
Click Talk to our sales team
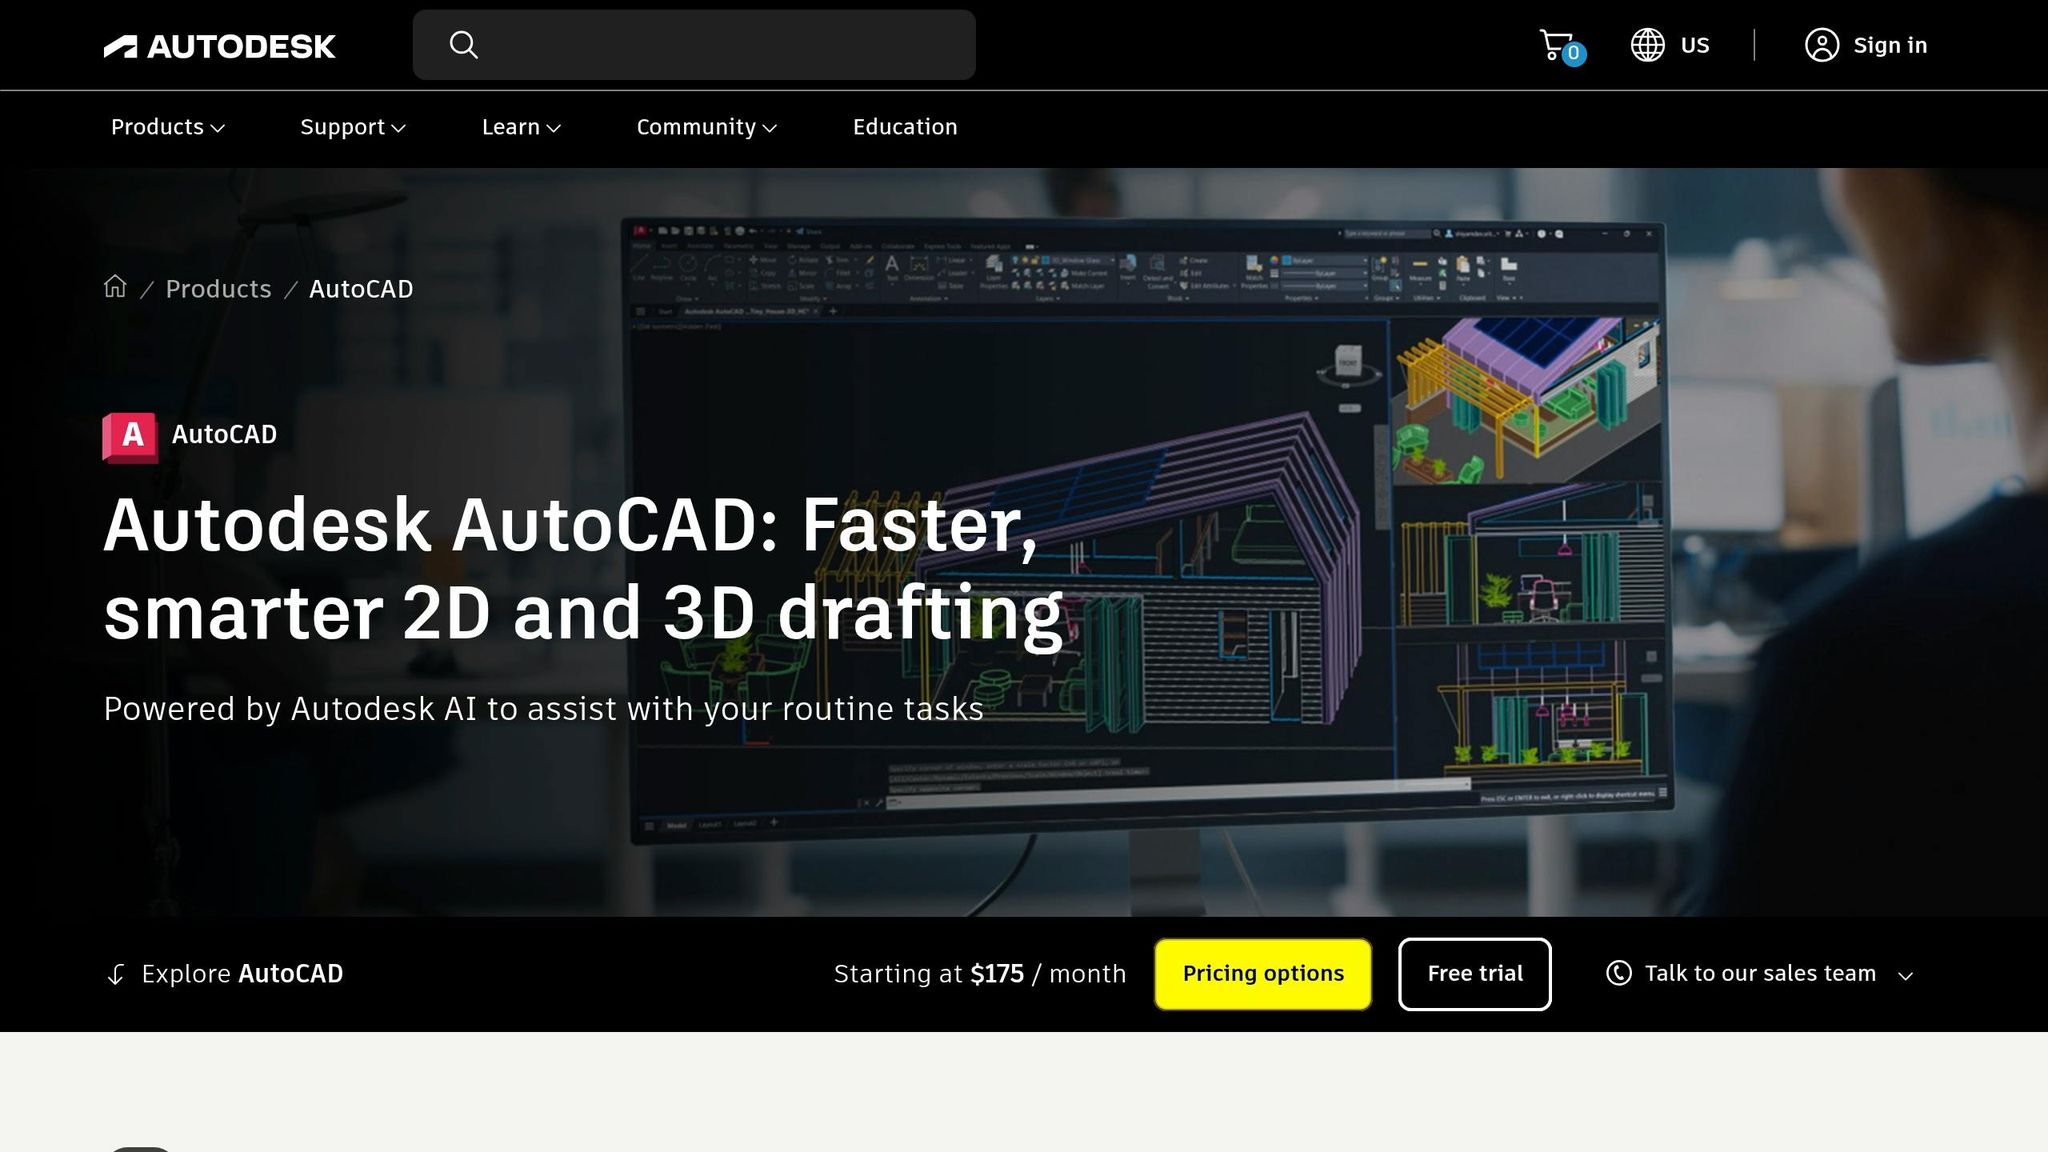(1760, 973)
